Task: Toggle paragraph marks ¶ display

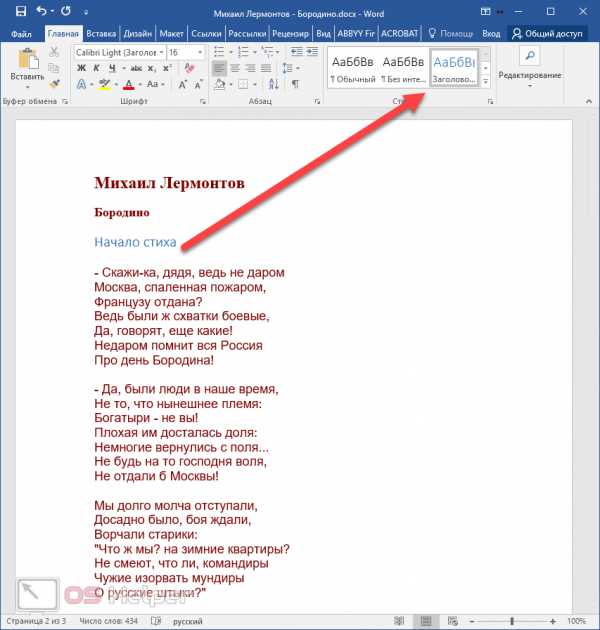Action: [295, 84]
